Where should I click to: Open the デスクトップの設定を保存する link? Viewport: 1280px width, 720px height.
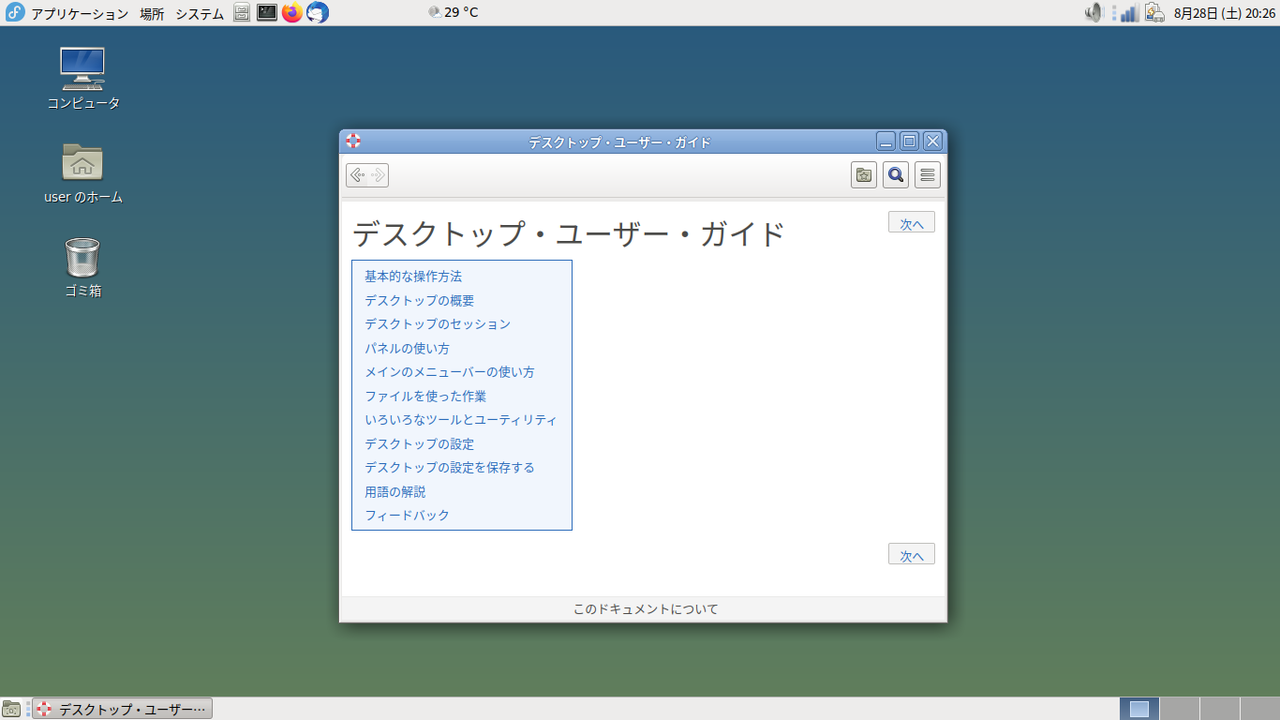point(449,468)
